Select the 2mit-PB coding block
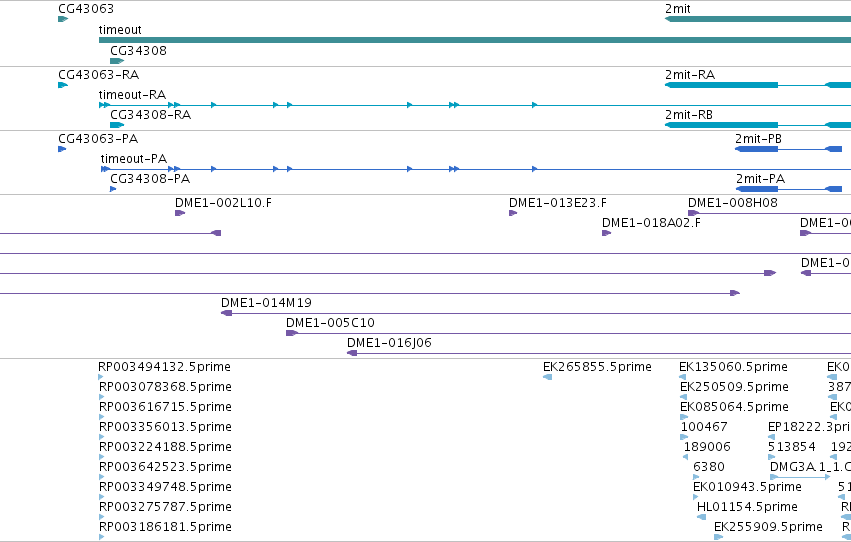Screen dimensions: 851x542 pyautogui.click(x=757, y=149)
